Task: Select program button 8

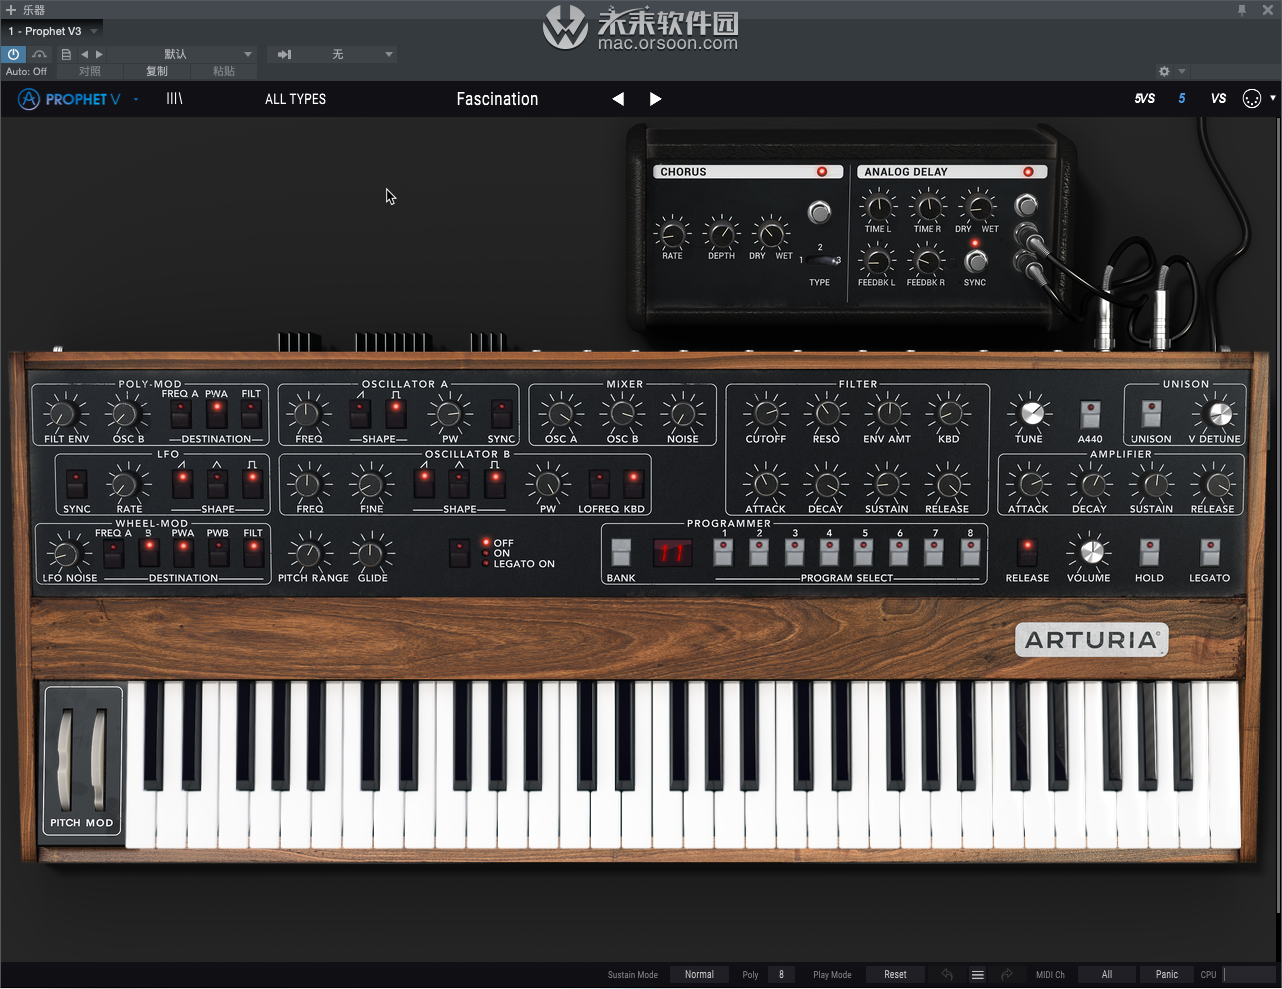Action: [x=970, y=552]
